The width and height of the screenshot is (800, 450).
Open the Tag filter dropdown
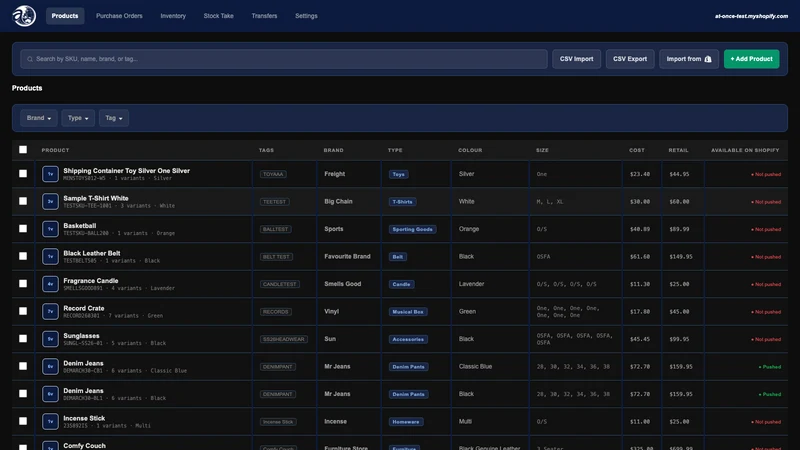(x=114, y=118)
